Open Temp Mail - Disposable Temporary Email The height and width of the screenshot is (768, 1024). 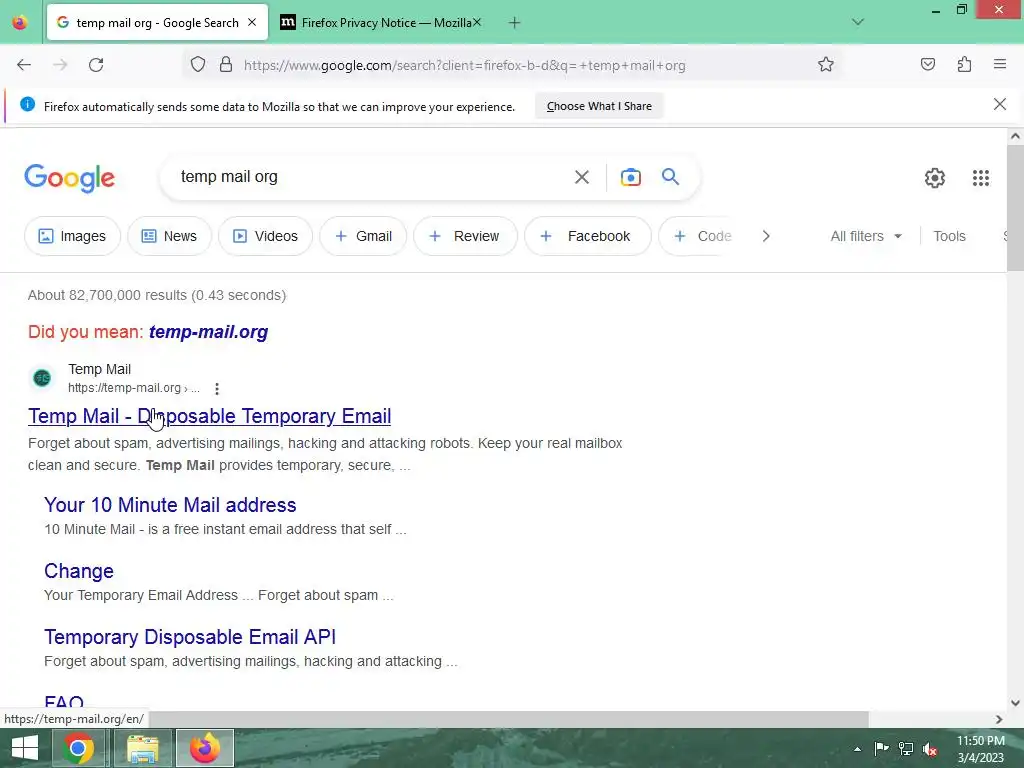(210, 416)
